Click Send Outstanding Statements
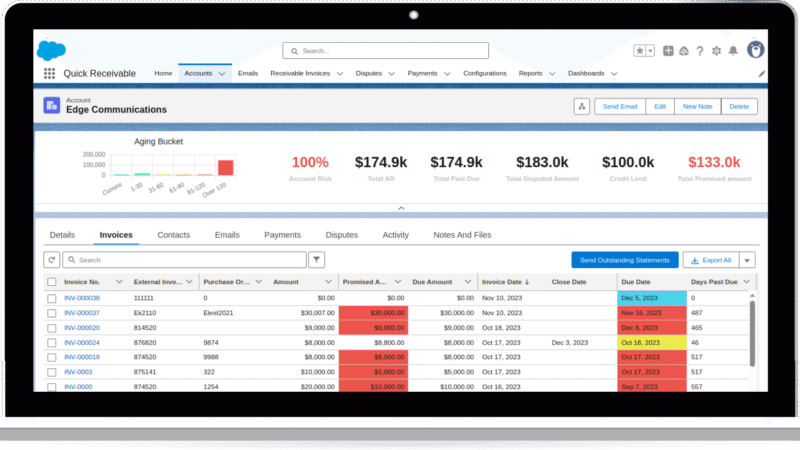 (x=624, y=260)
